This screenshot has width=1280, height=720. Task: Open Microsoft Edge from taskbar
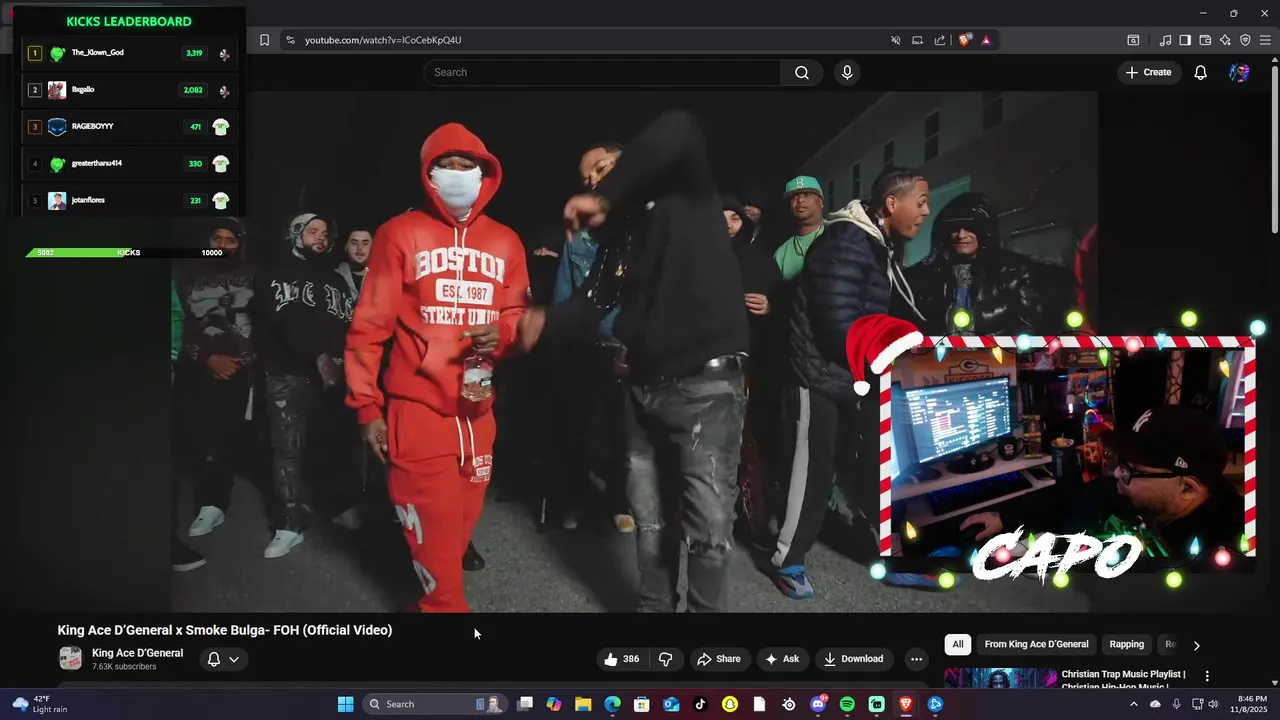pyautogui.click(x=613, y=704)
